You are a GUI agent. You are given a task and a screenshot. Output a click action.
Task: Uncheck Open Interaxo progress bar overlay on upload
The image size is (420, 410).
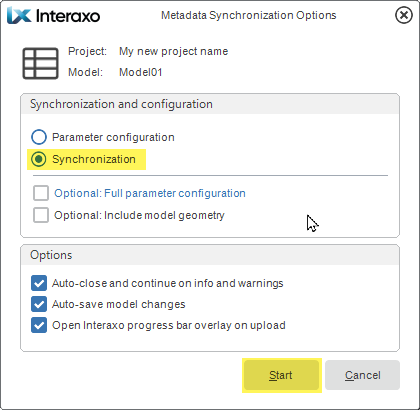coord(39,325)
